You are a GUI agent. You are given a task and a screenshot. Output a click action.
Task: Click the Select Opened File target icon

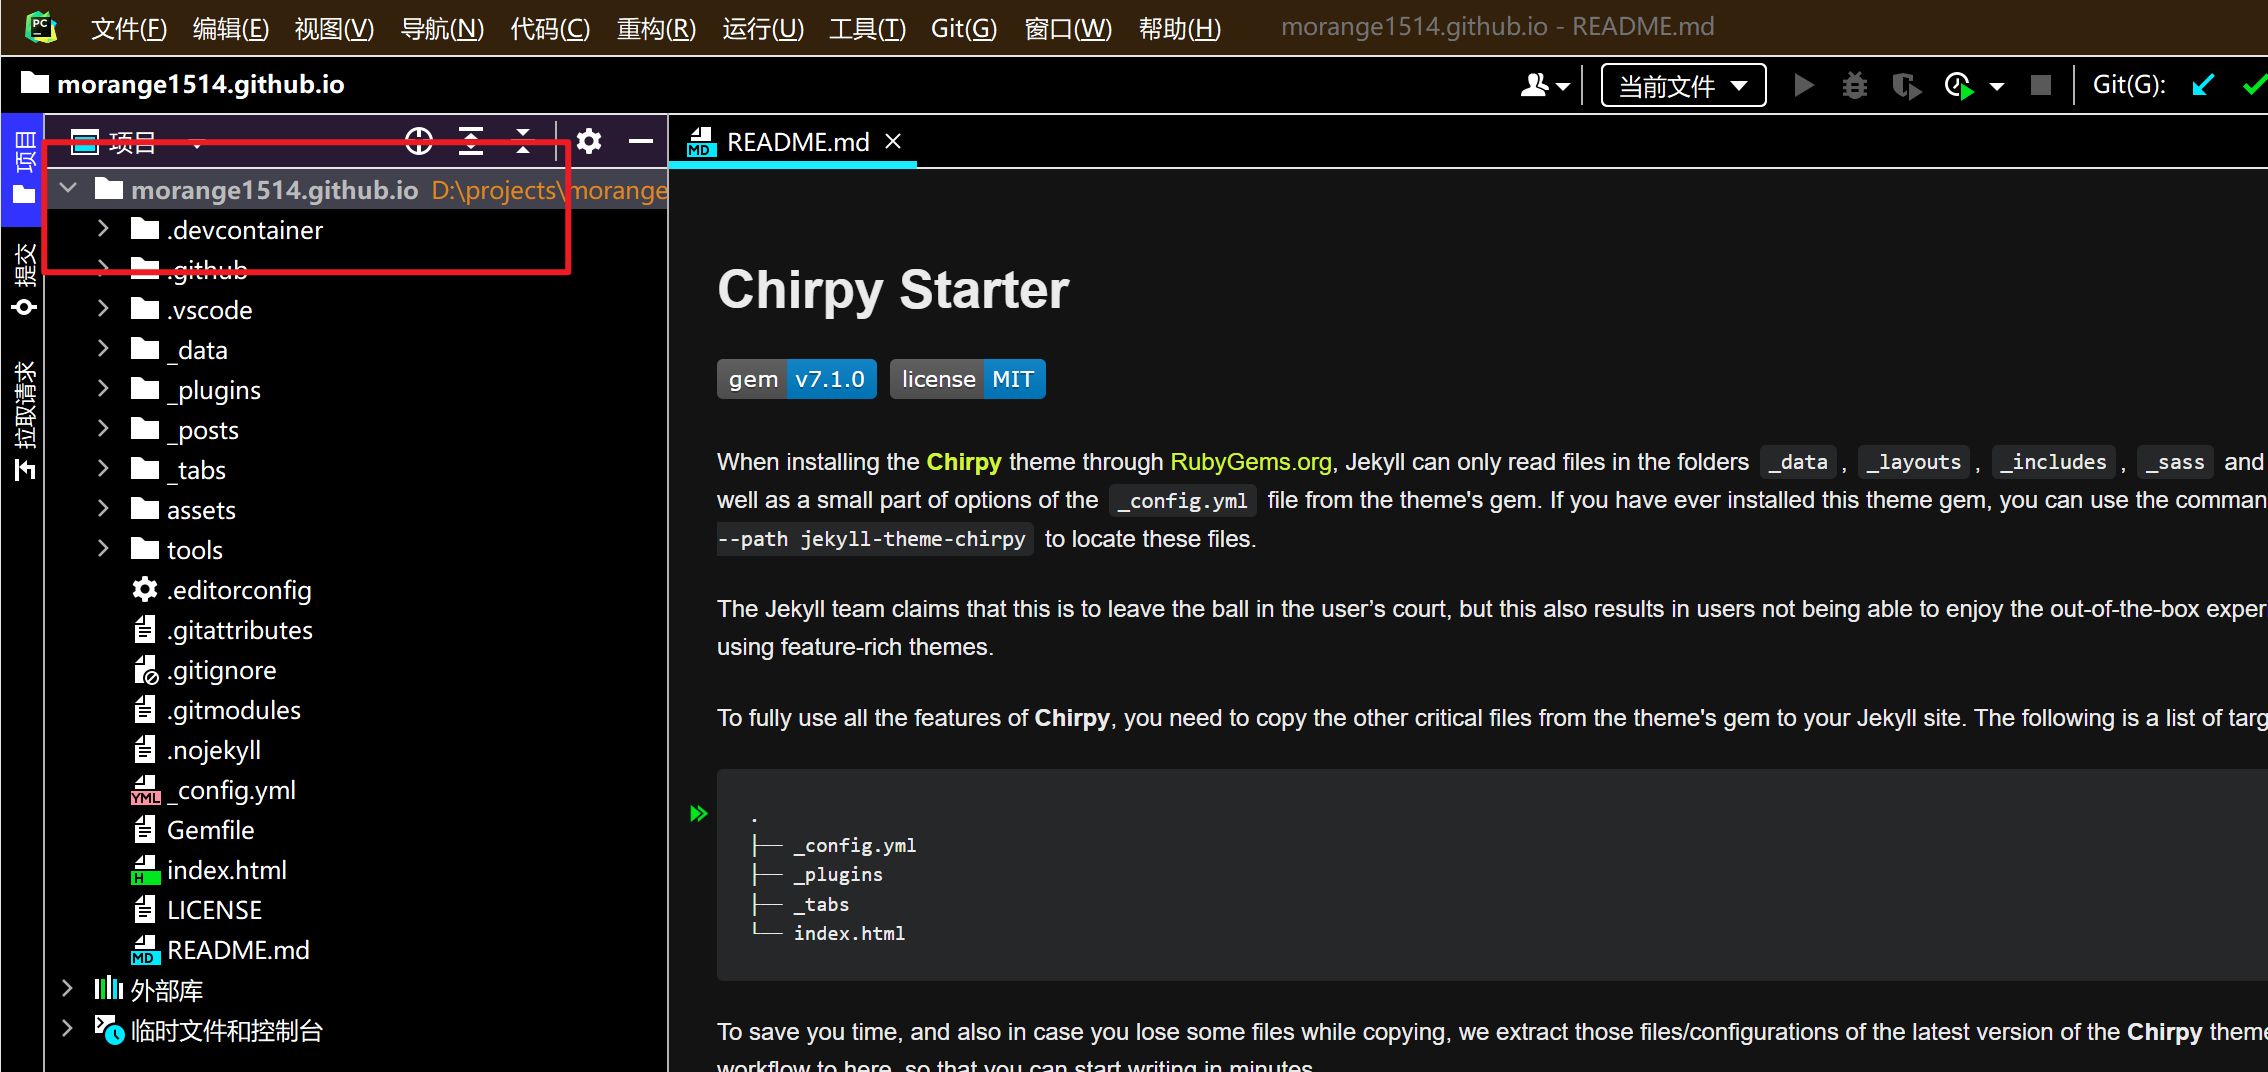click(419, 142)
